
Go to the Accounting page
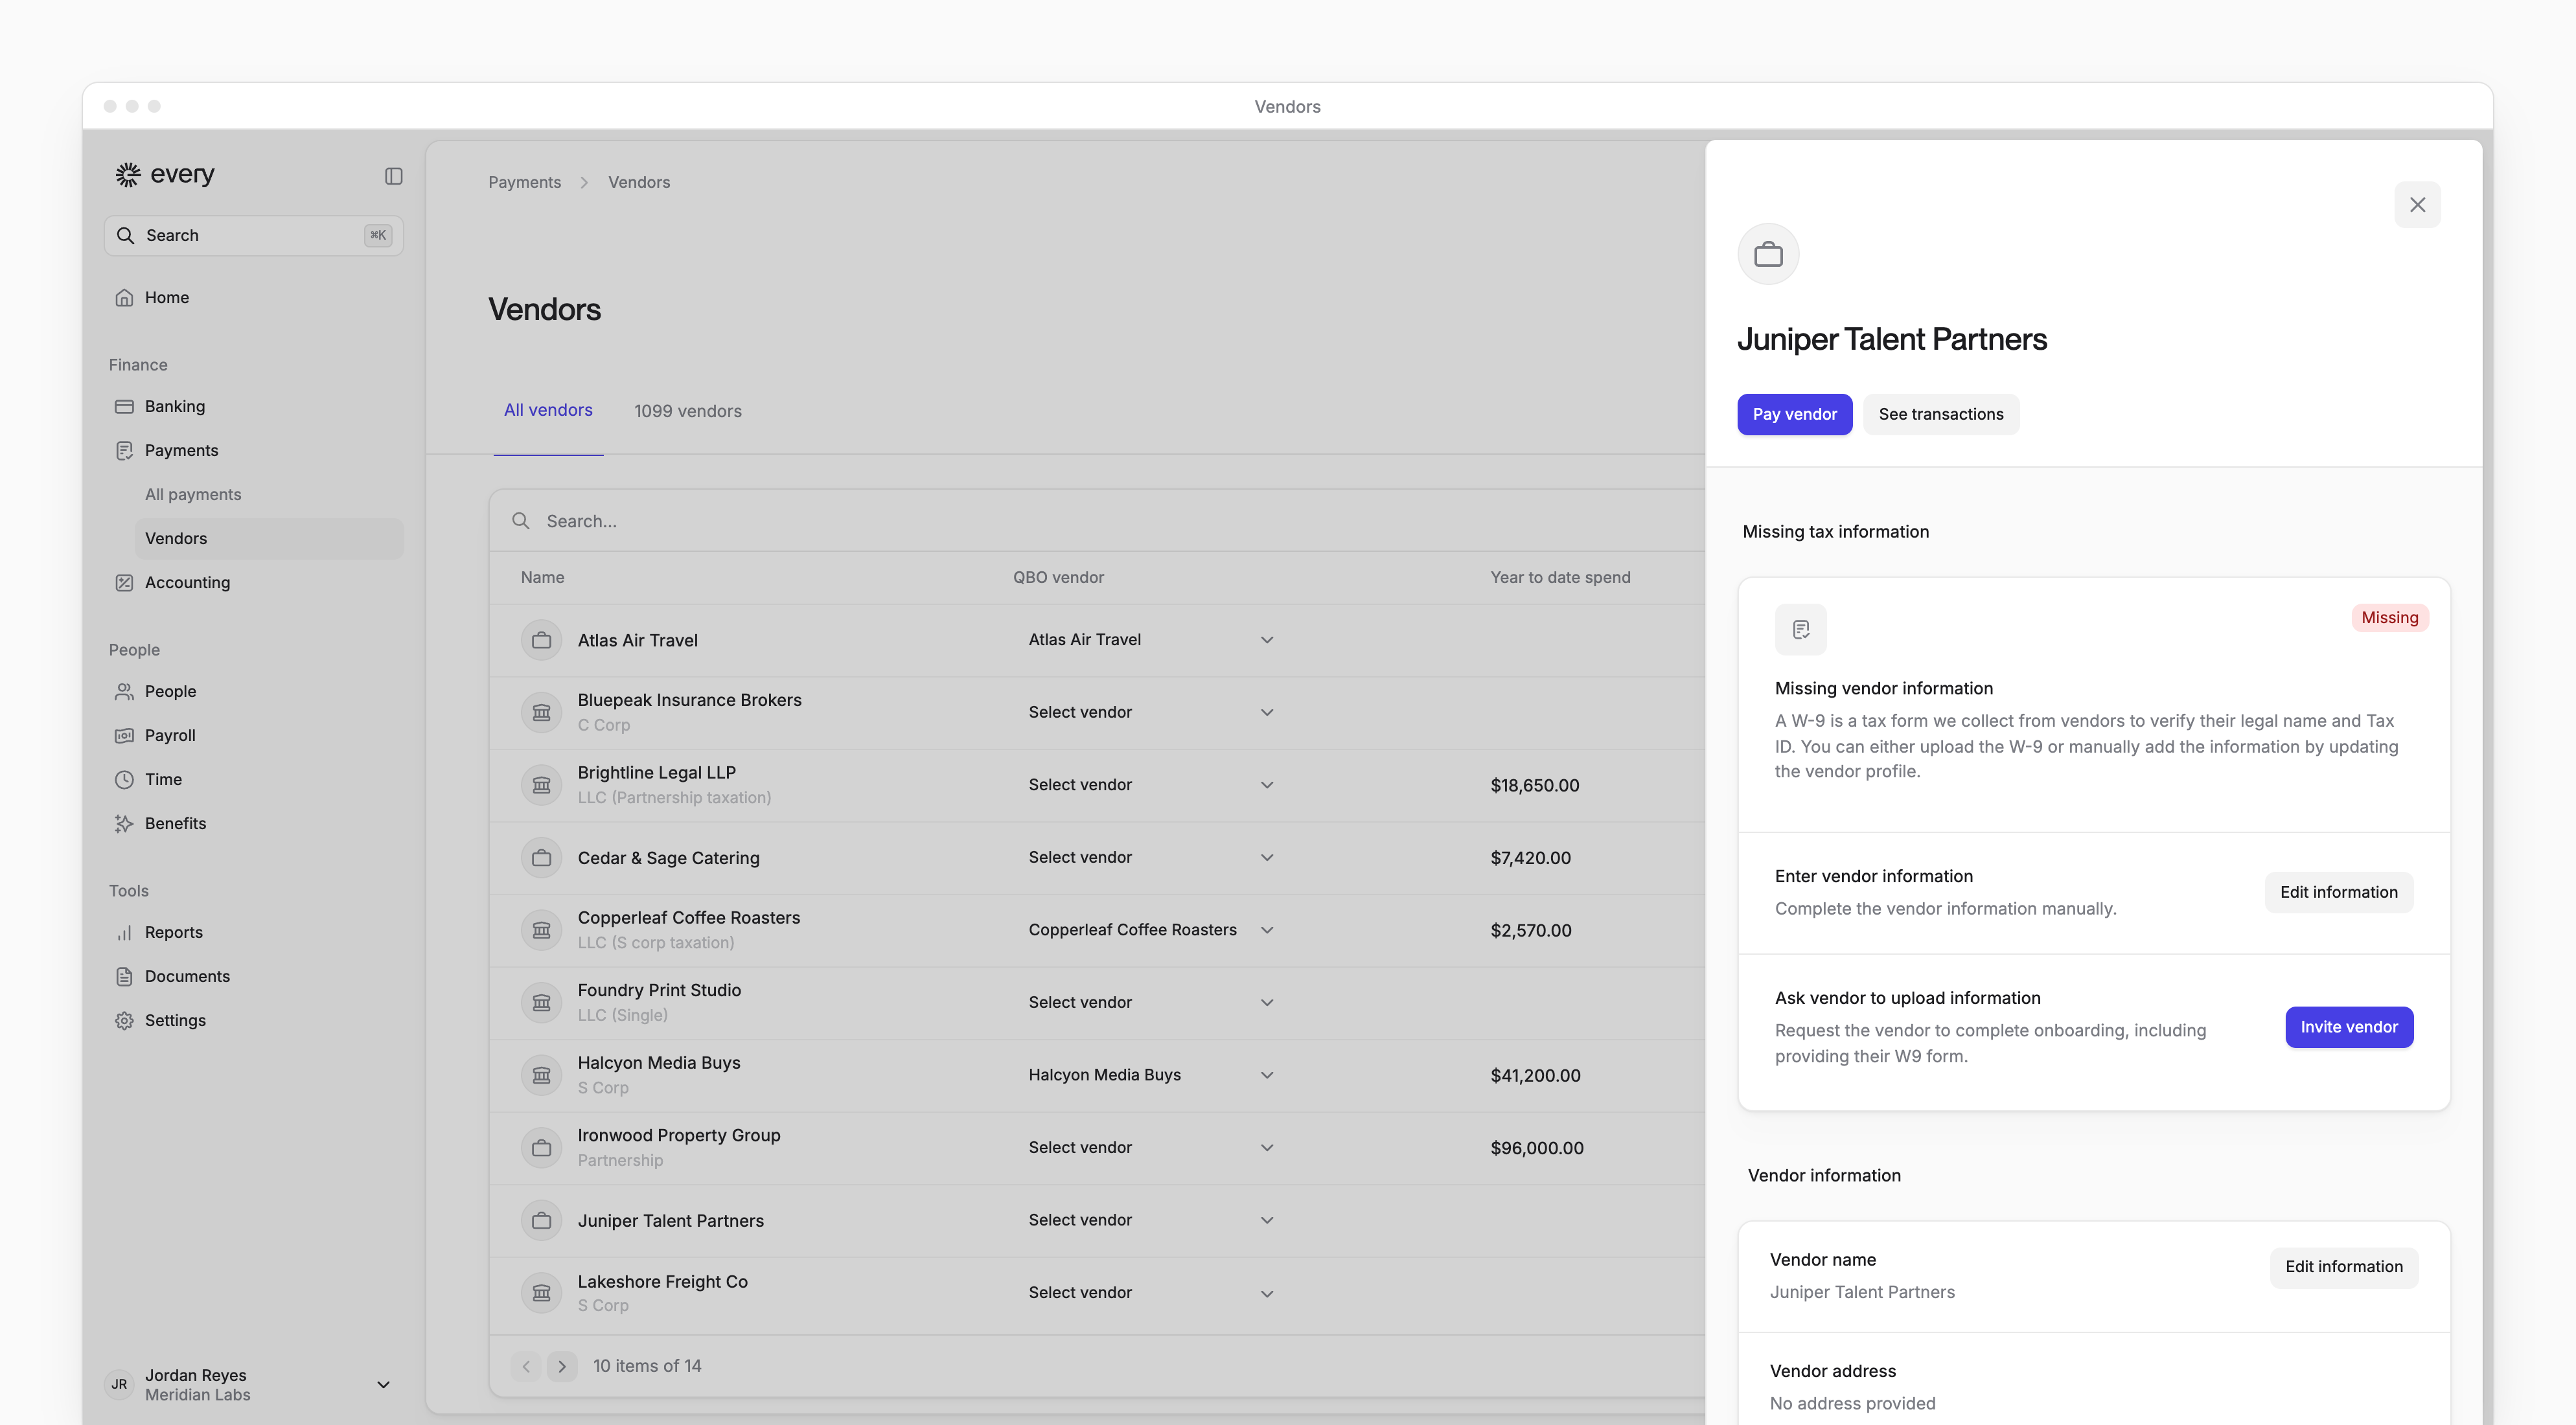[254, 582]
